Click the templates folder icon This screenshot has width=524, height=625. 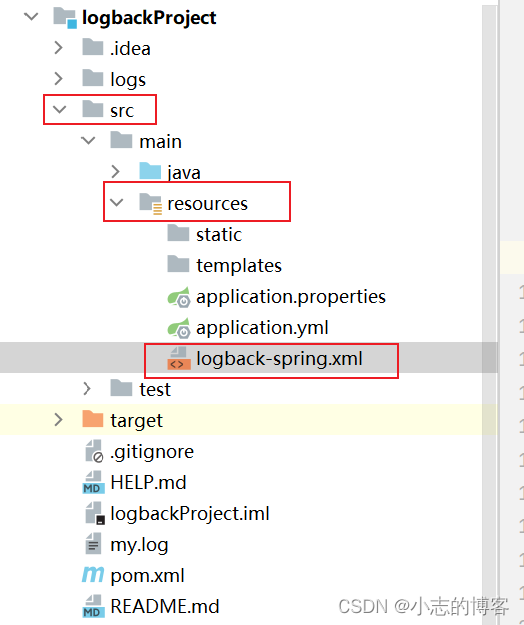(178, 264)
